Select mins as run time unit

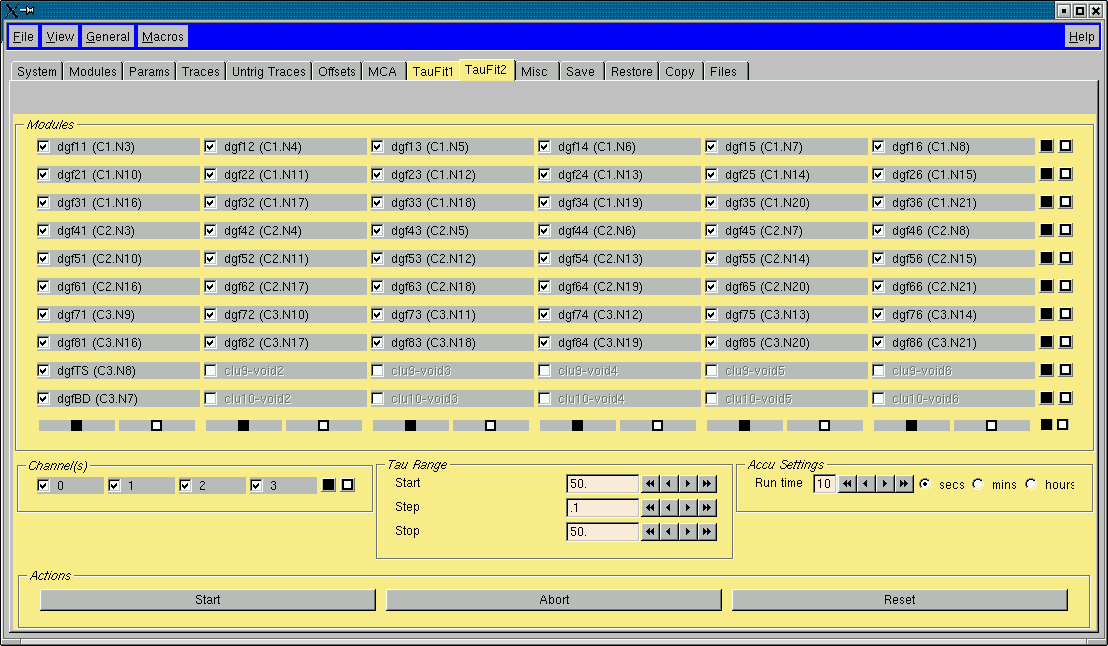tap(978, 484)
